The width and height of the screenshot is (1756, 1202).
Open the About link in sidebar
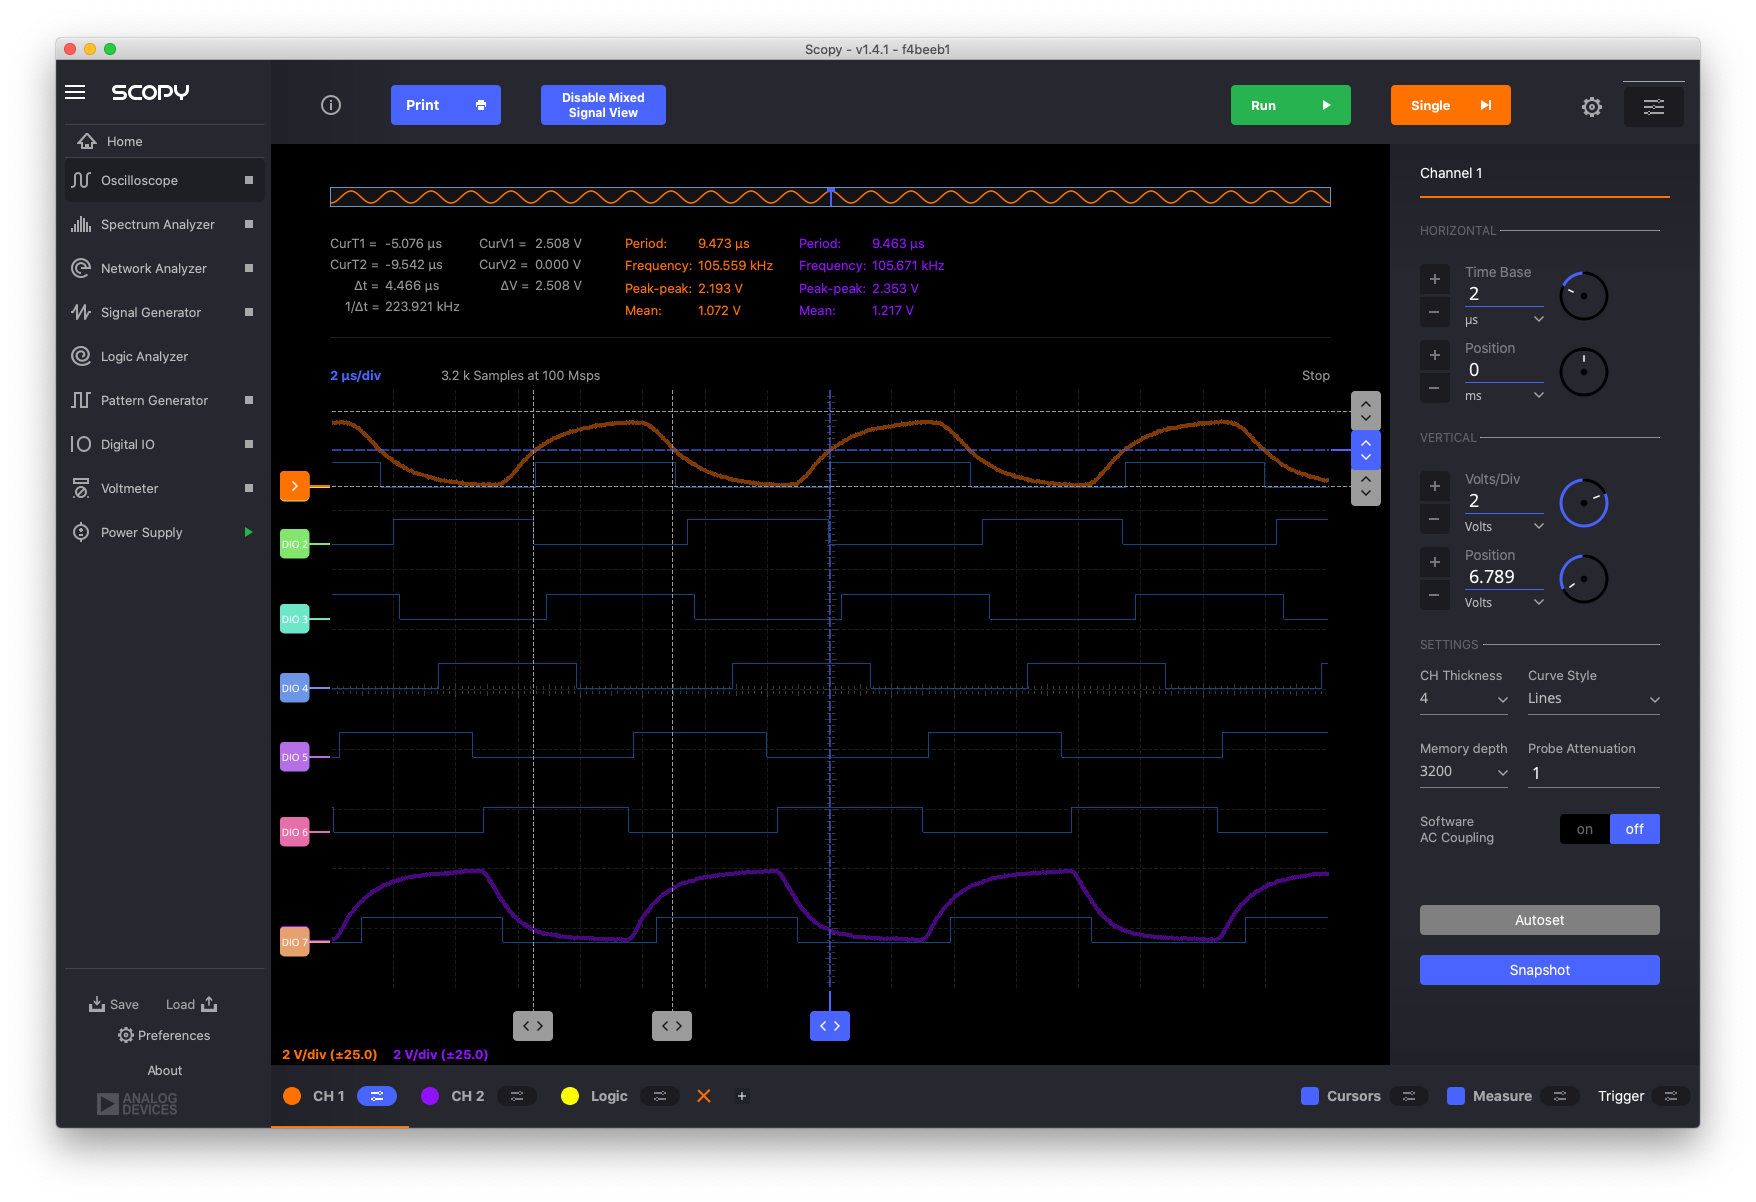tap(165, 1070)
